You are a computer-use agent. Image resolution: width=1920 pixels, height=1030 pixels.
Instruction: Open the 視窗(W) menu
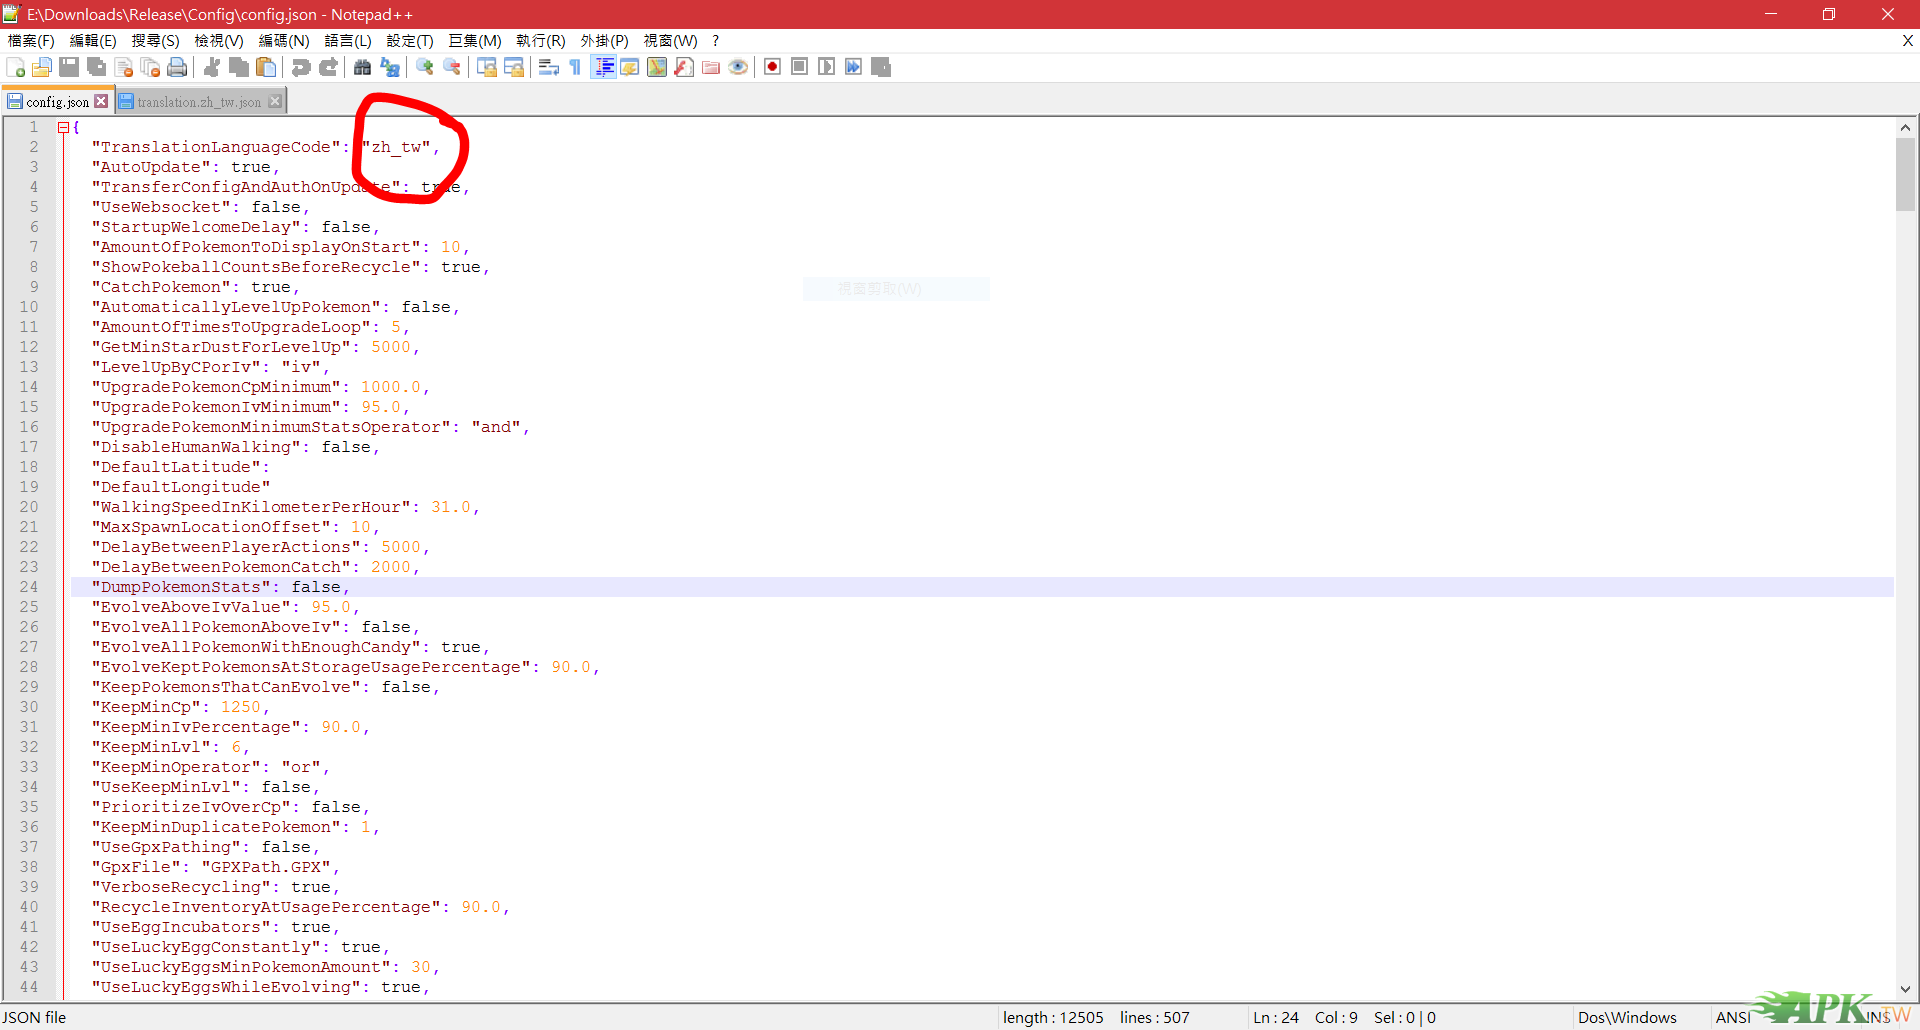coord(670,41)
